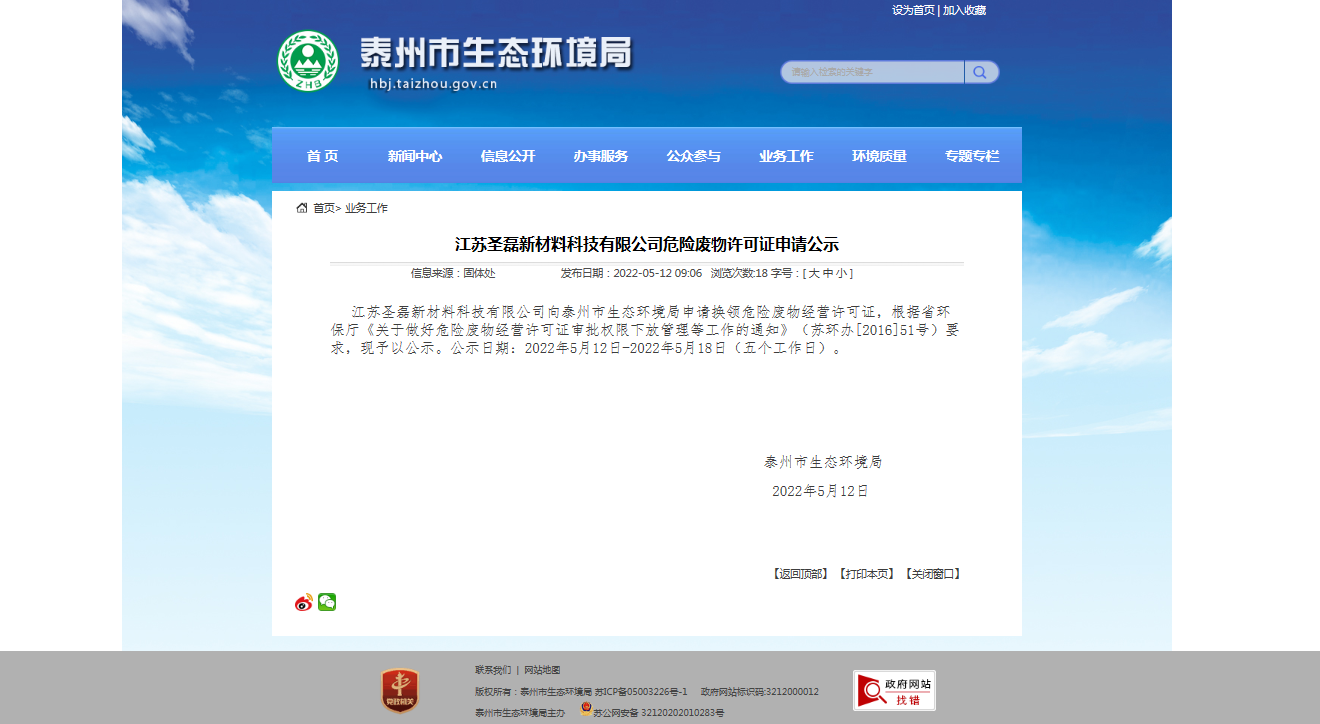
Task: Share the article via Weibo icon
Action: (x=304, y=602)
